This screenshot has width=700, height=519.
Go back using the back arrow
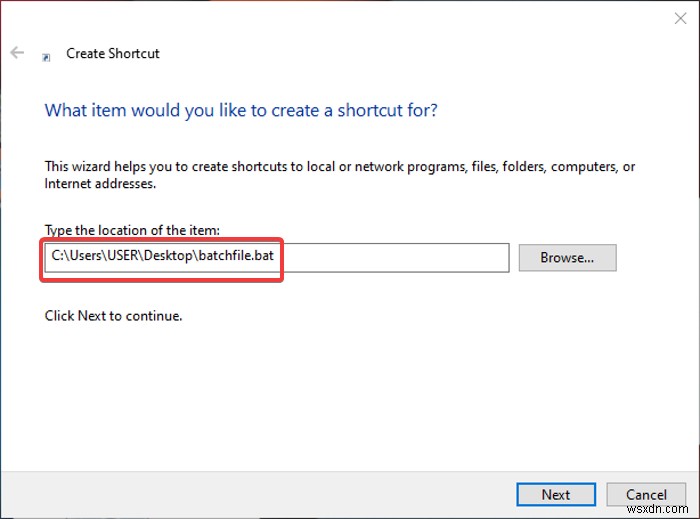(17, 53)
